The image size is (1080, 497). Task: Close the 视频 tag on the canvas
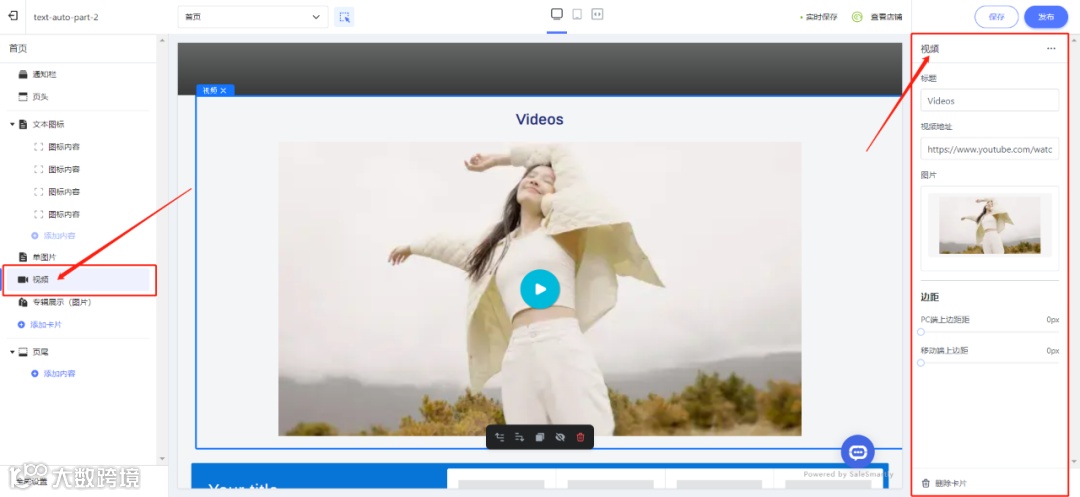(x=223, y=90)
